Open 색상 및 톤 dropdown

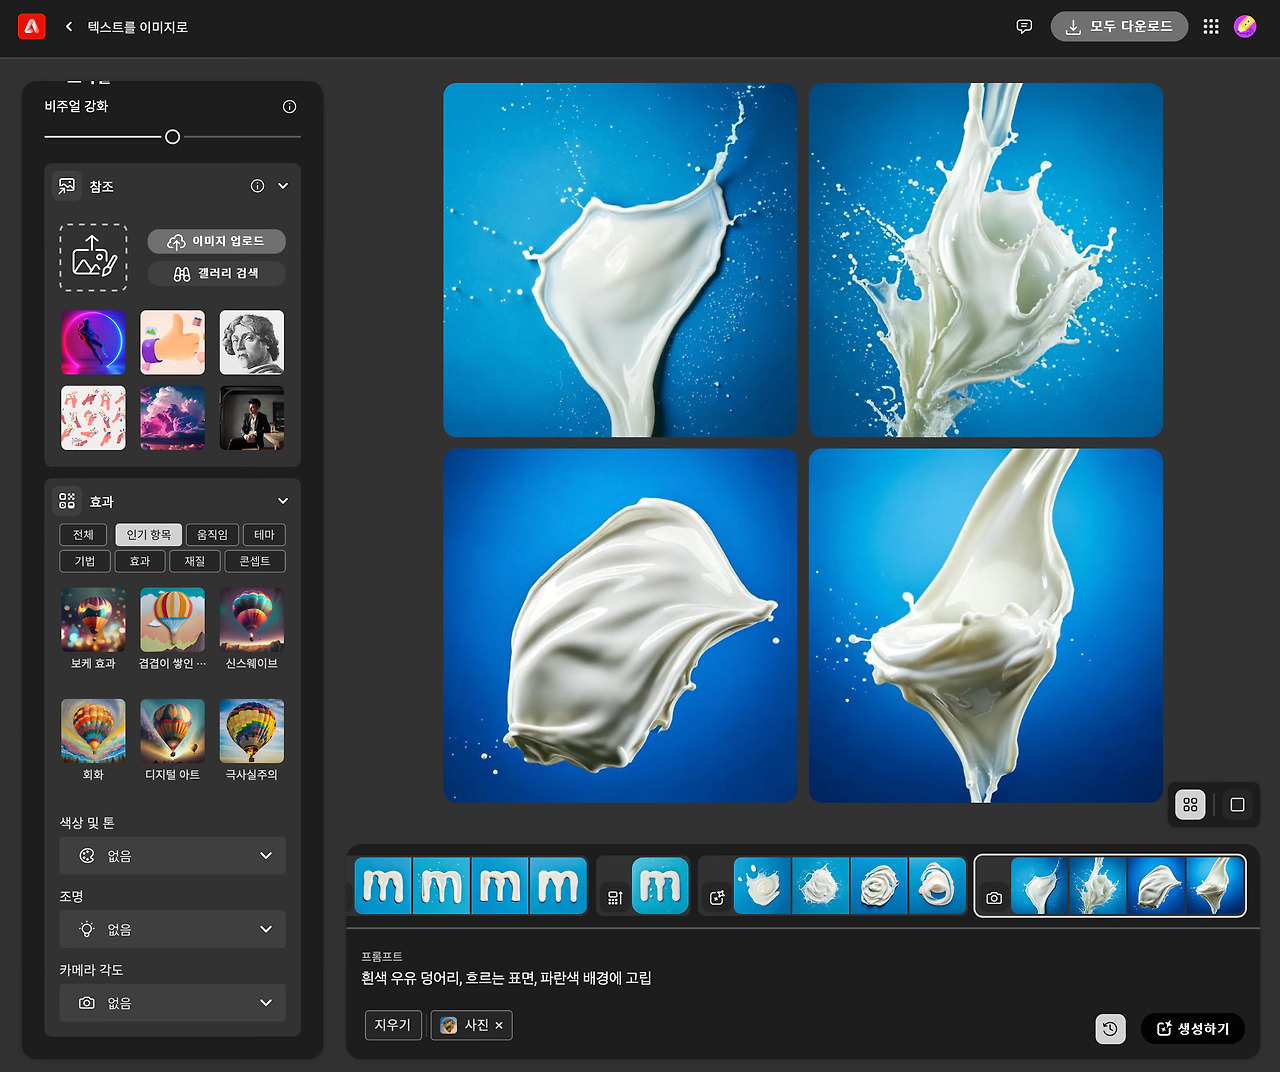(172, 856)
